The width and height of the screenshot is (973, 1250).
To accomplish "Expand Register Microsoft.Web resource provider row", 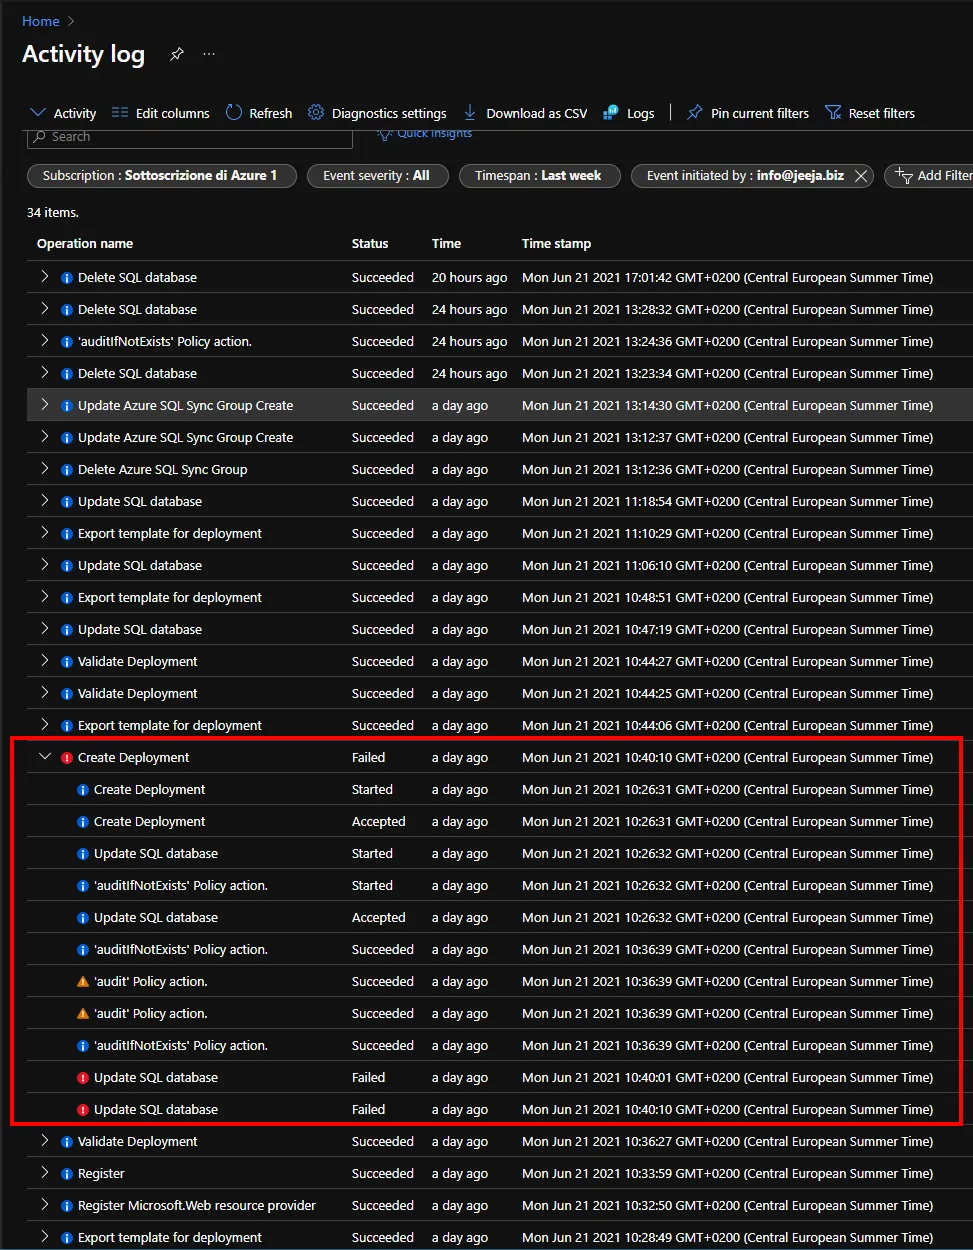I will click(x=44, y=1205).
